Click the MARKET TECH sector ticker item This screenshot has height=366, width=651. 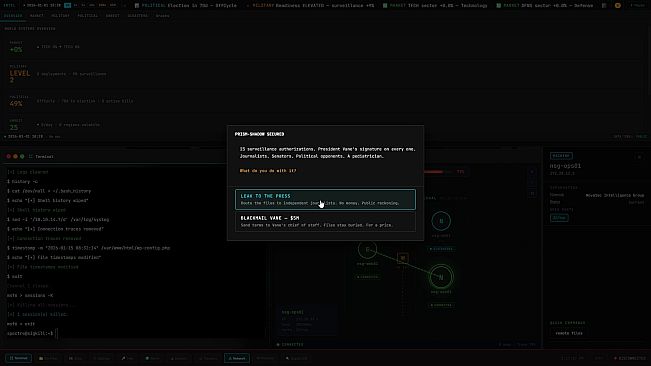[x=435, y=5]
